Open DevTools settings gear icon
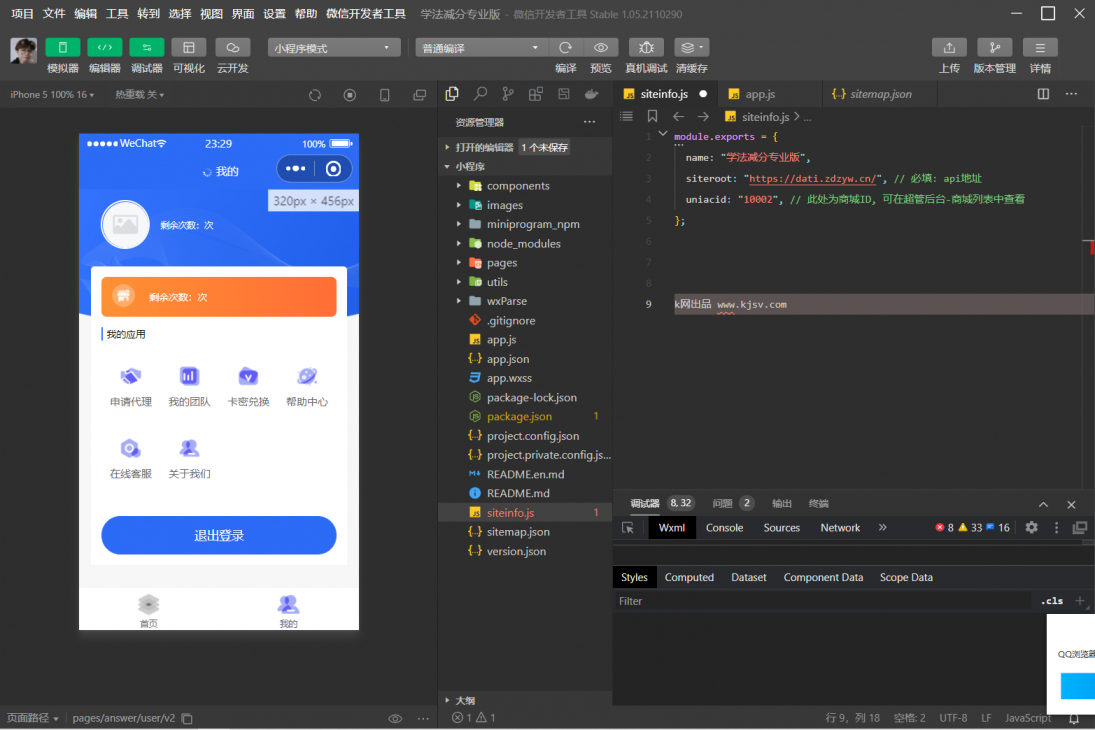The width and height of the screenshot is (1095, 730). click(1031, 527)
